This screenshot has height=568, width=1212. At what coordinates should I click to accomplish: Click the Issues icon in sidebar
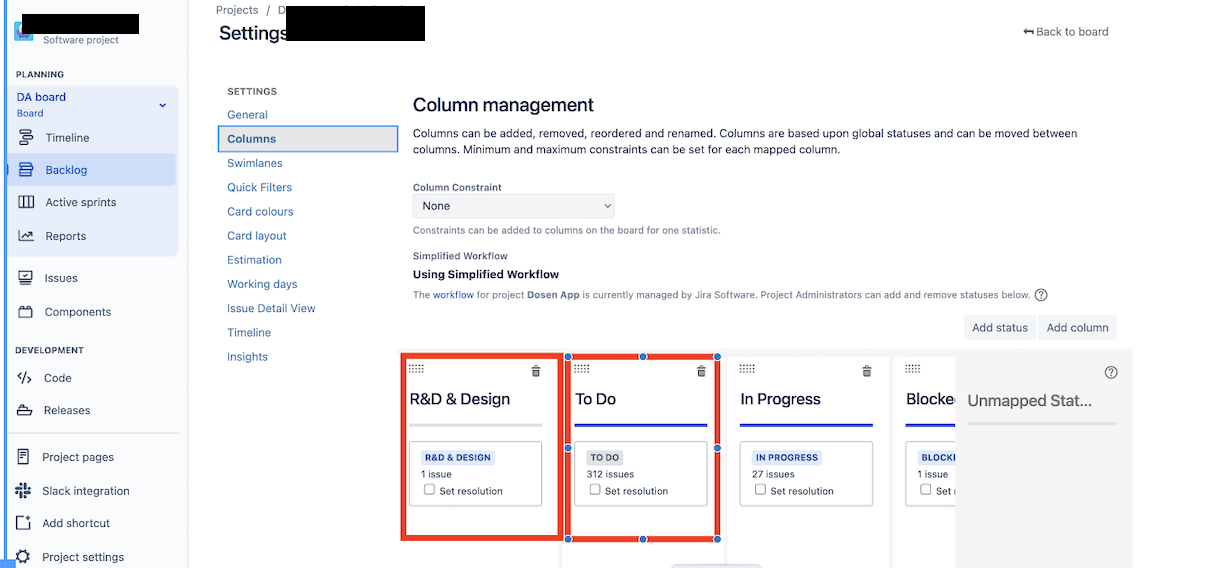[x=26, y=278]
